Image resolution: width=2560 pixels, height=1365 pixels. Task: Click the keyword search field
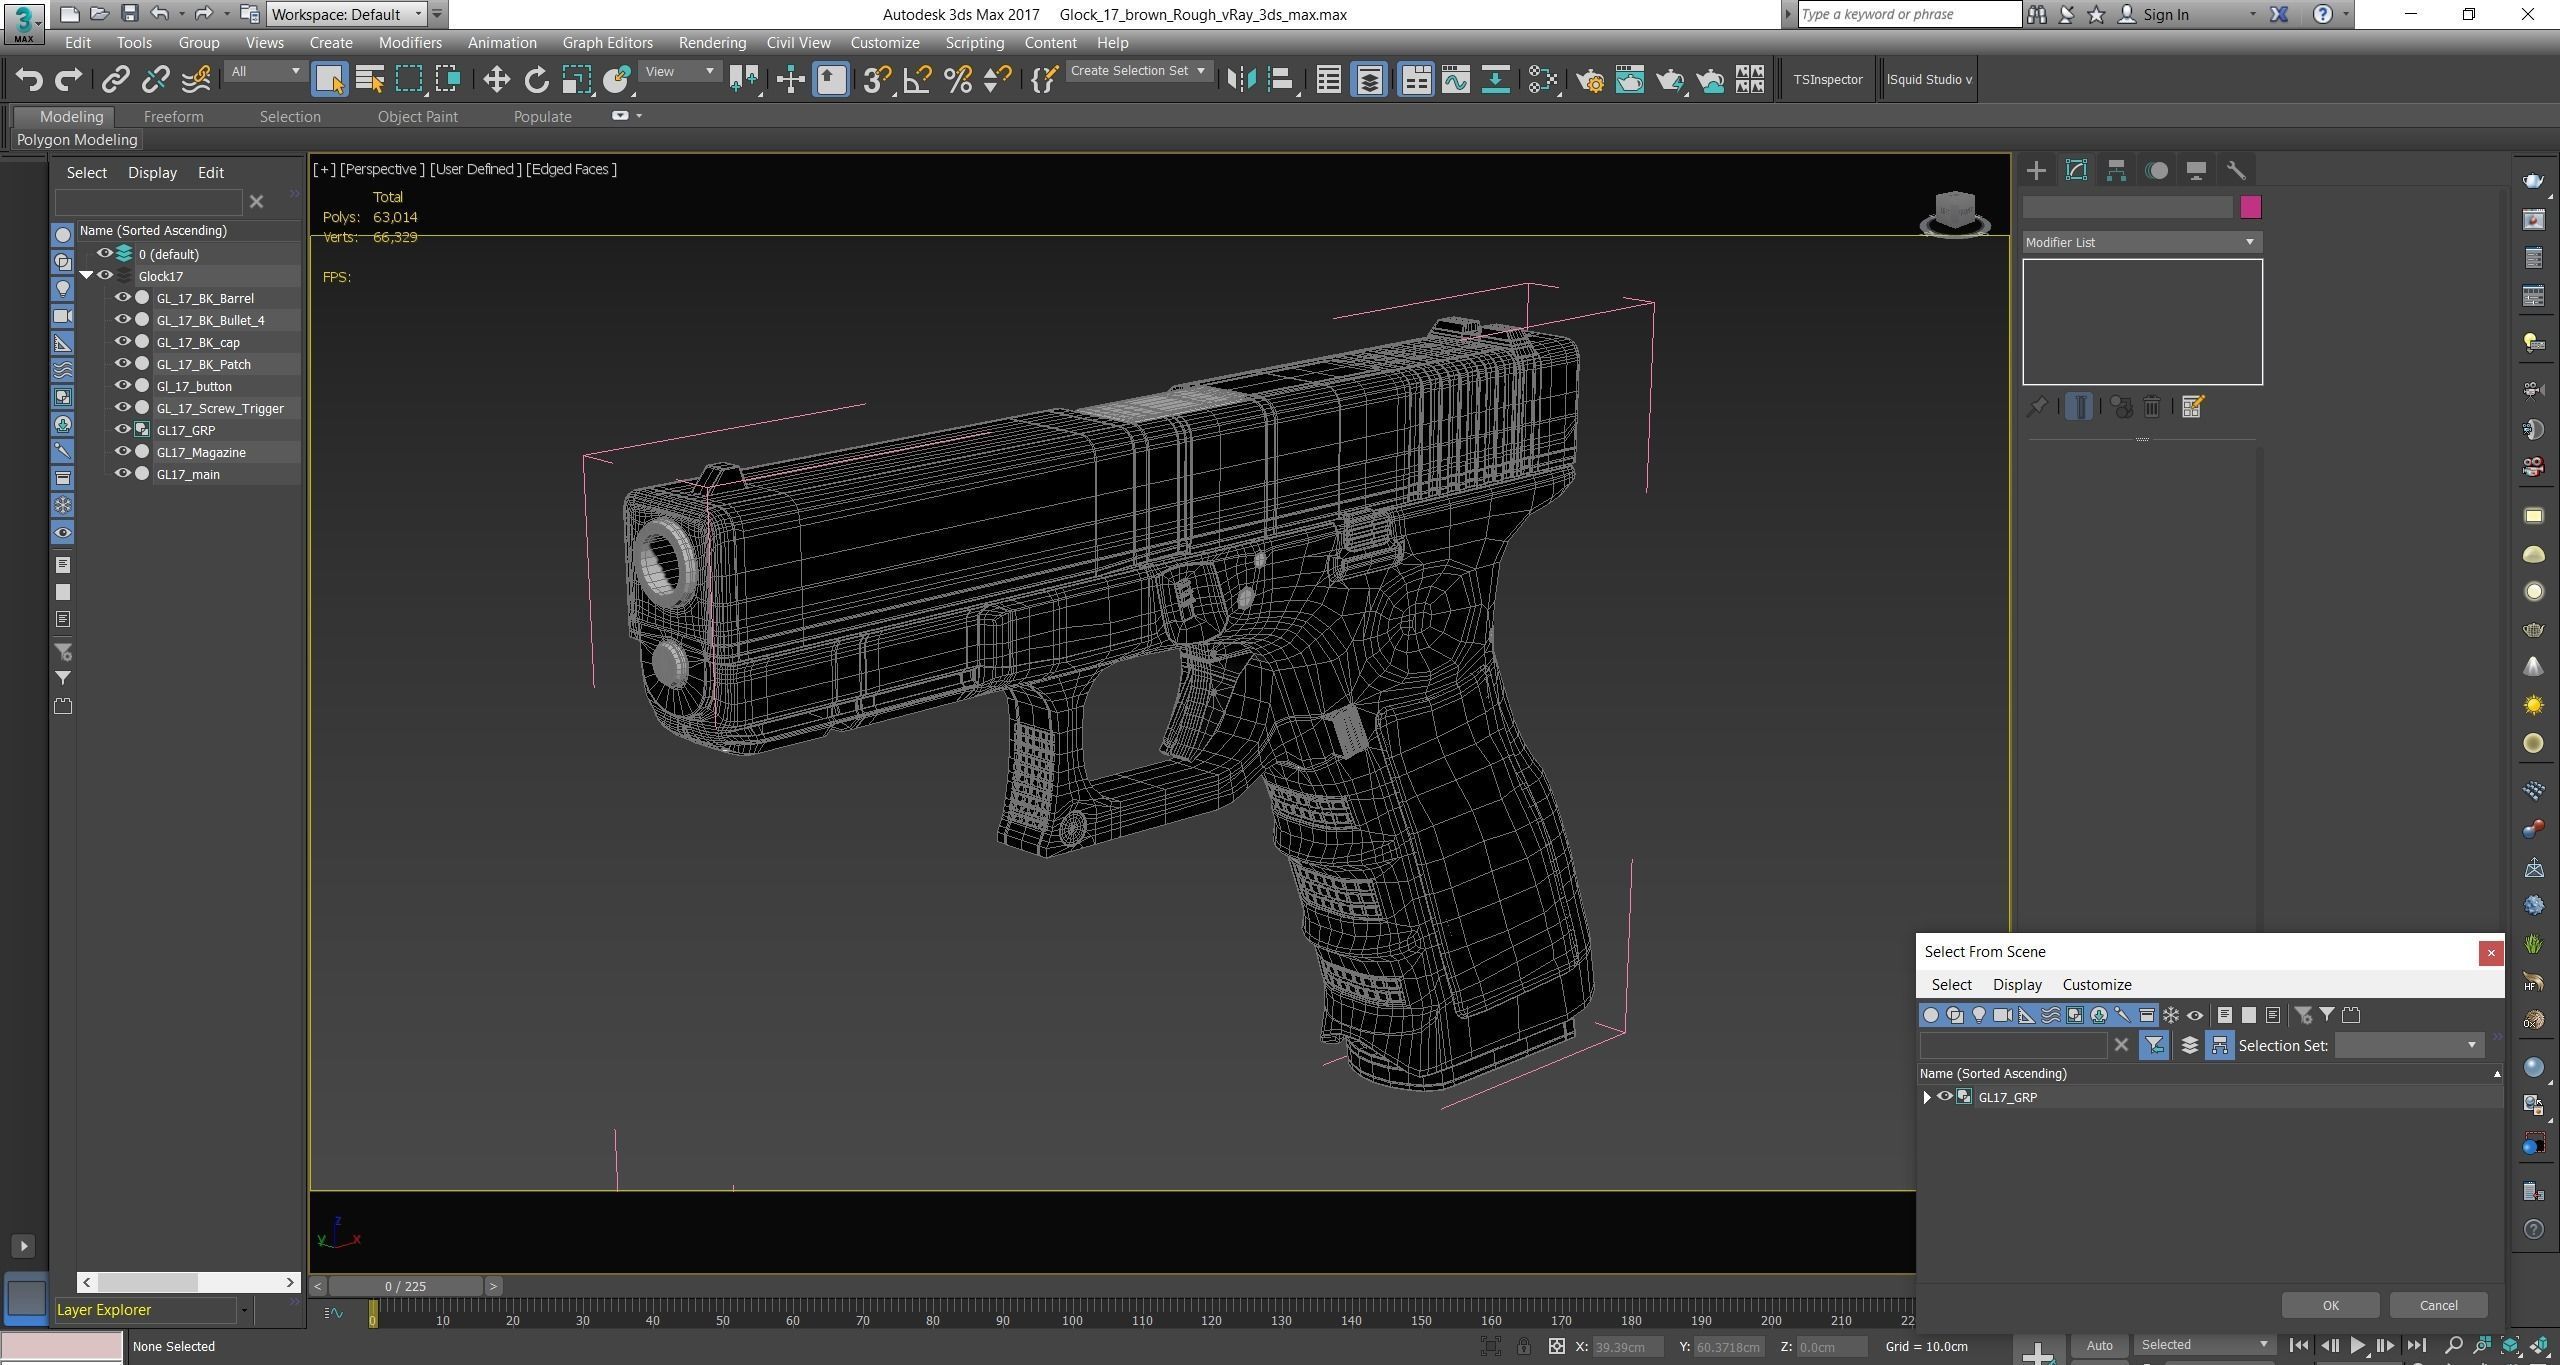click(1908, 14)
